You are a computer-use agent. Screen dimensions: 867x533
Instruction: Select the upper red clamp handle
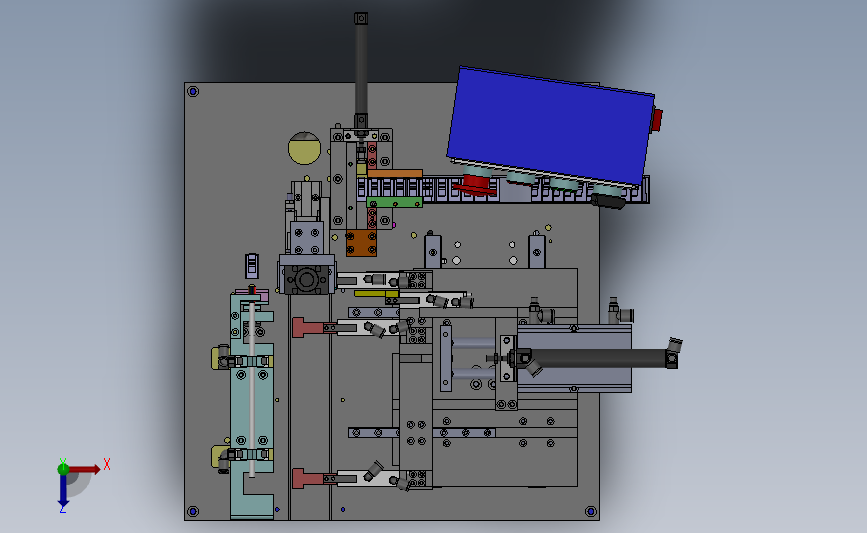point(307,327)
